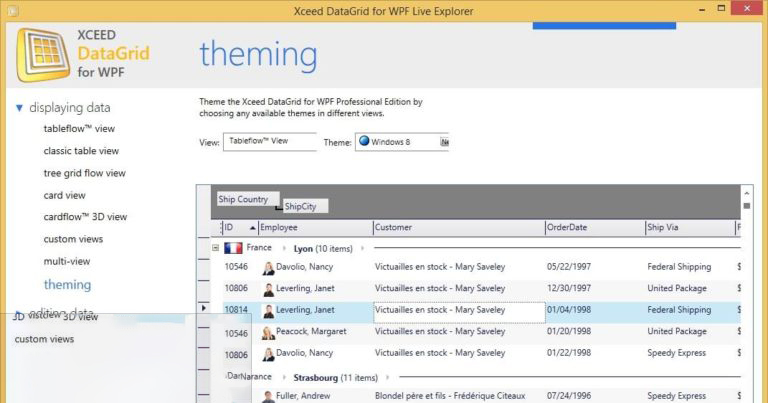Open the tree grid flow view sample
768x403 pixels.
(84, 173)
